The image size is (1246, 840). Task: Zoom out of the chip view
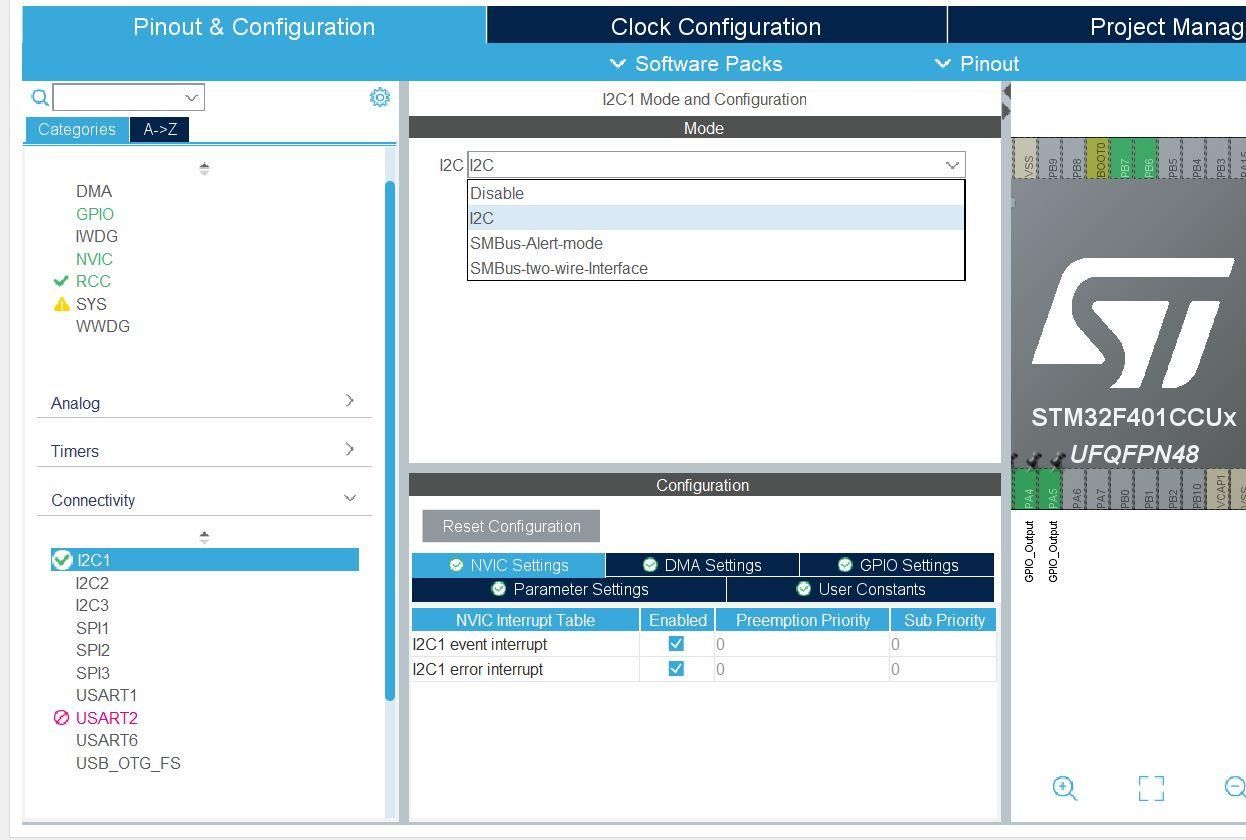(x=1236, y=789)
